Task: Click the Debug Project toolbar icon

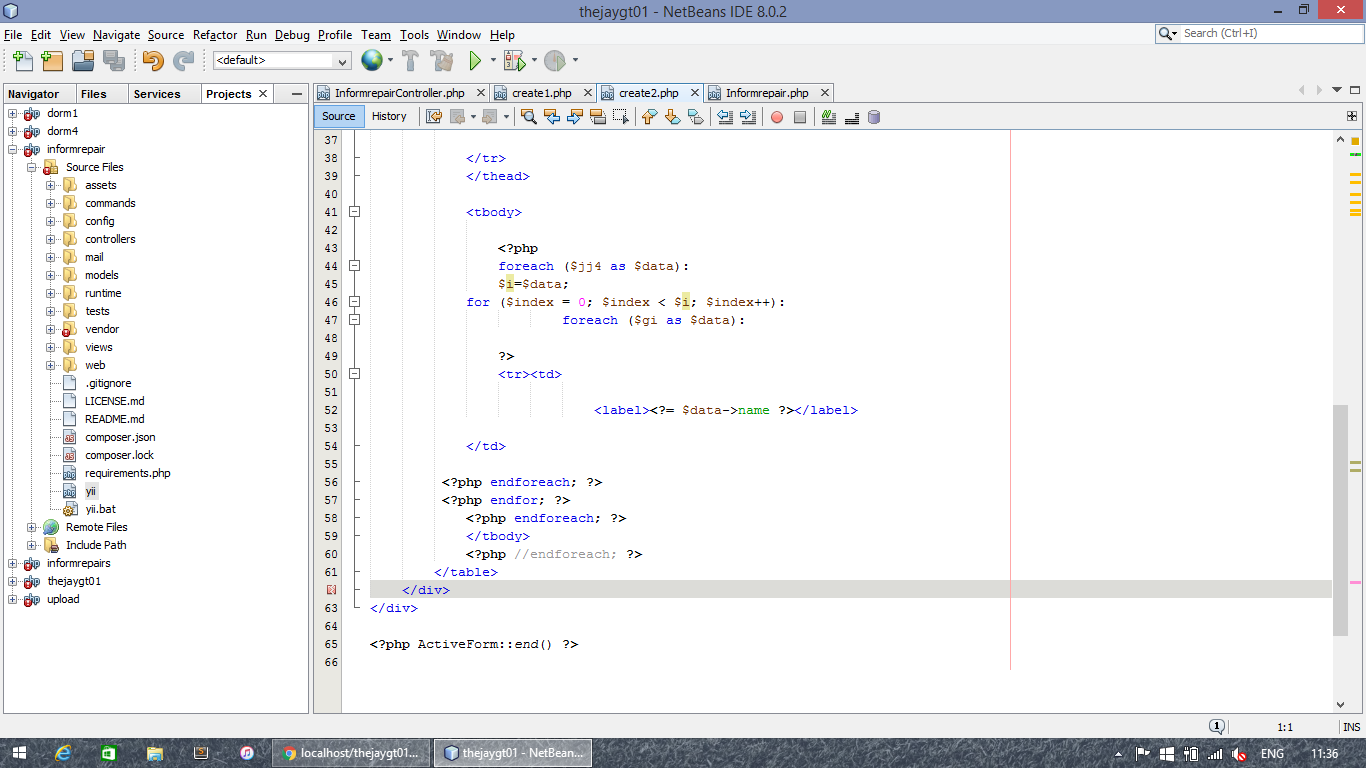Action: click(514, 60)
